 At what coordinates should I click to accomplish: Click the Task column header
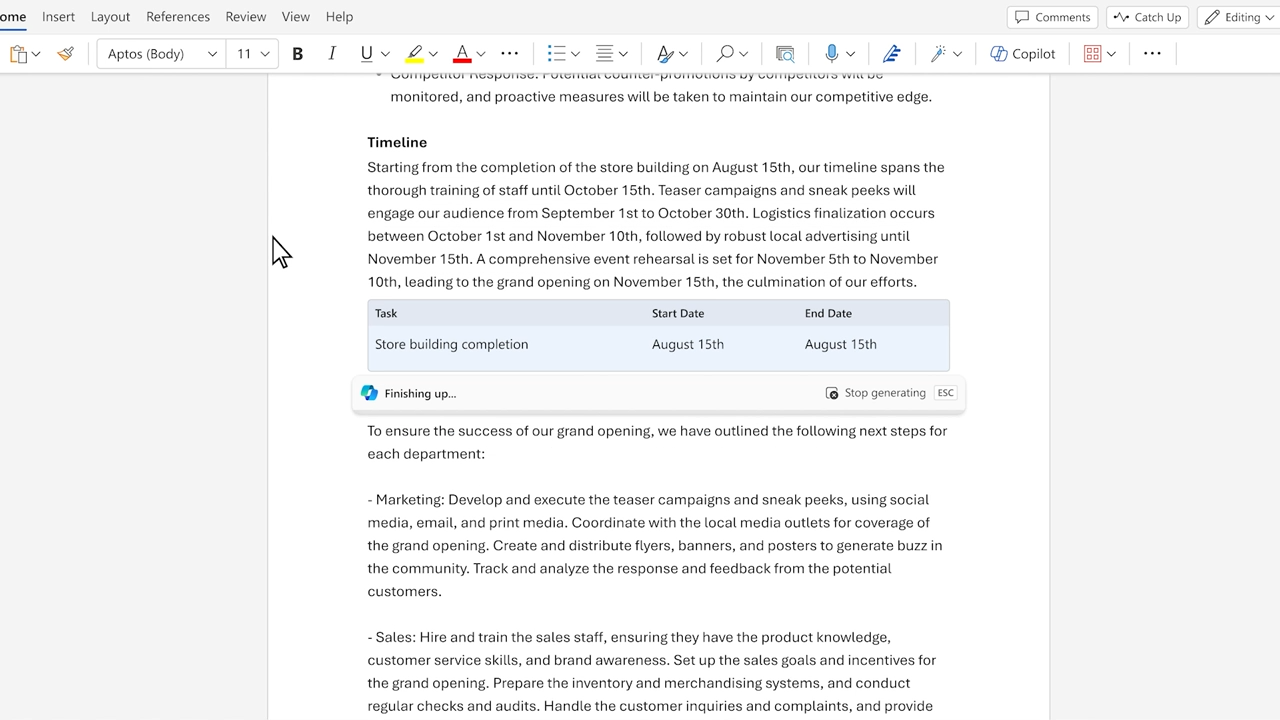pyautogui.click(x=386, y=313)
